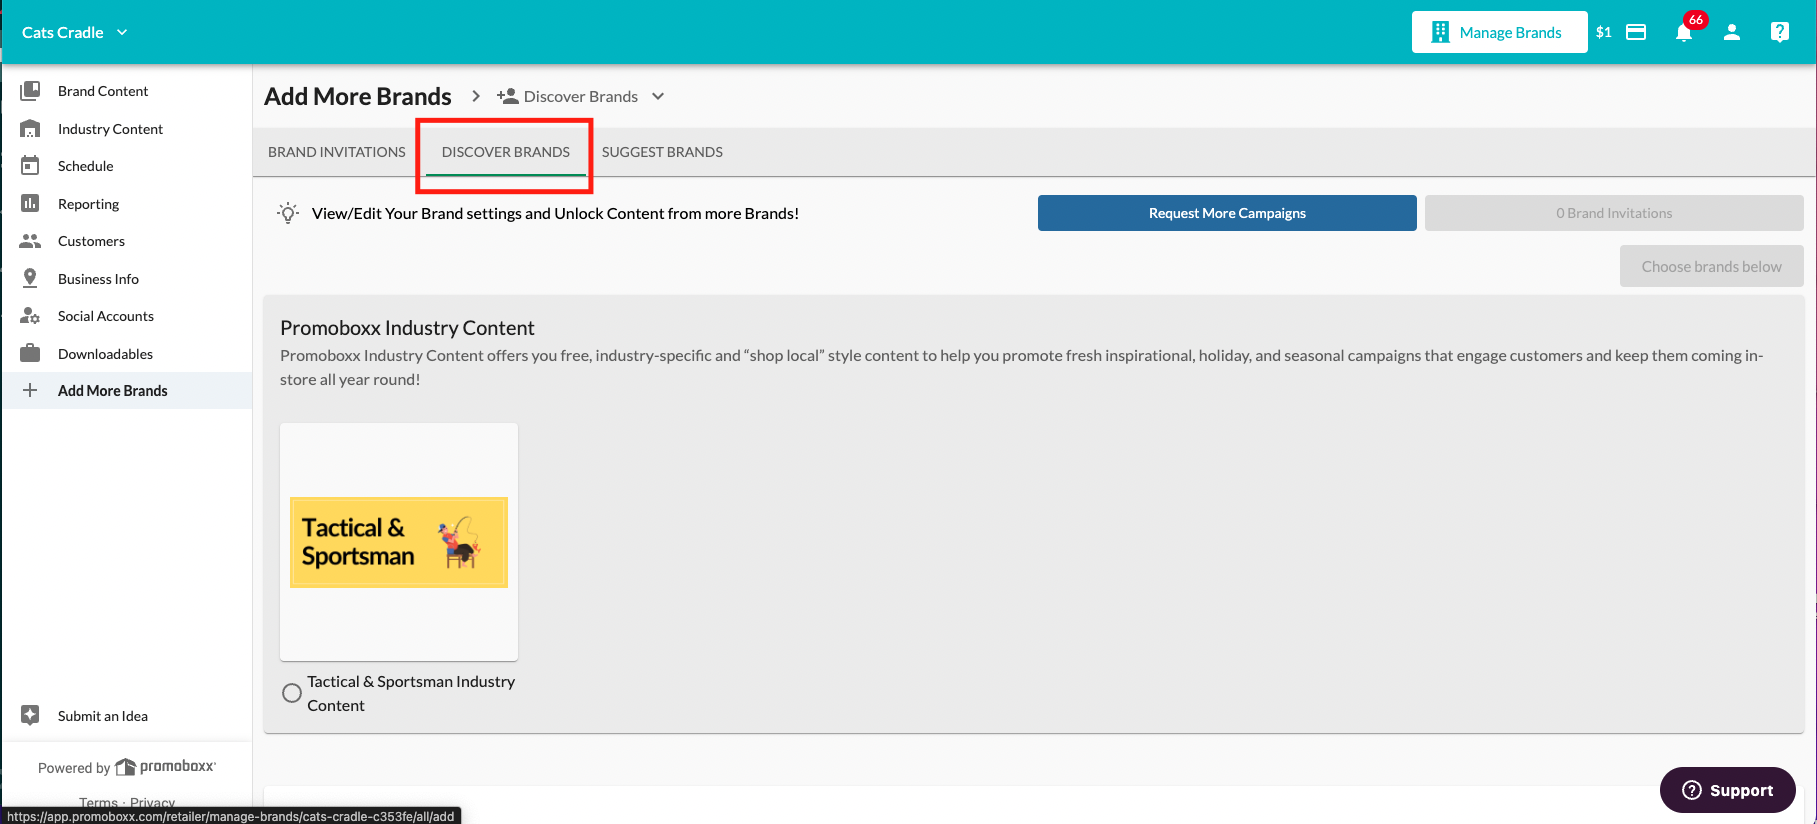Switch to the Discover Brands tab
The height and width of the screenshot is (824, 1817).
click(506, 152)
